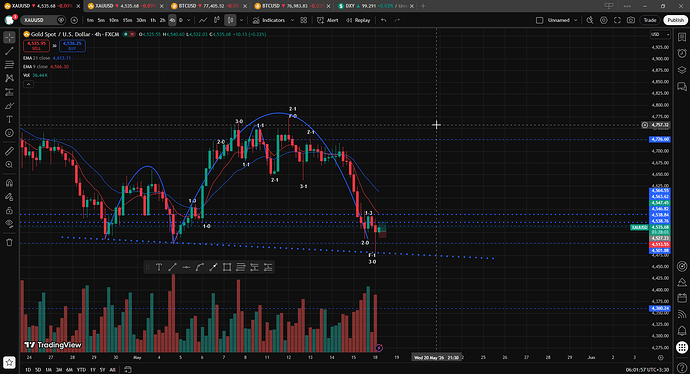Open the go to date icon

point(128,370)
